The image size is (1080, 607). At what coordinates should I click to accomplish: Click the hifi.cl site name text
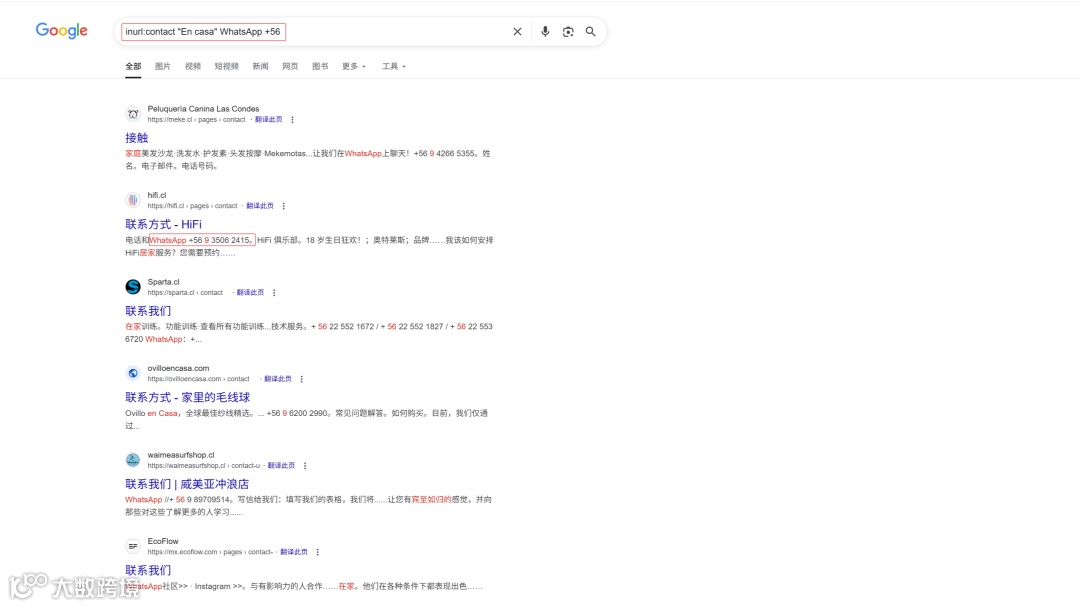156,195
